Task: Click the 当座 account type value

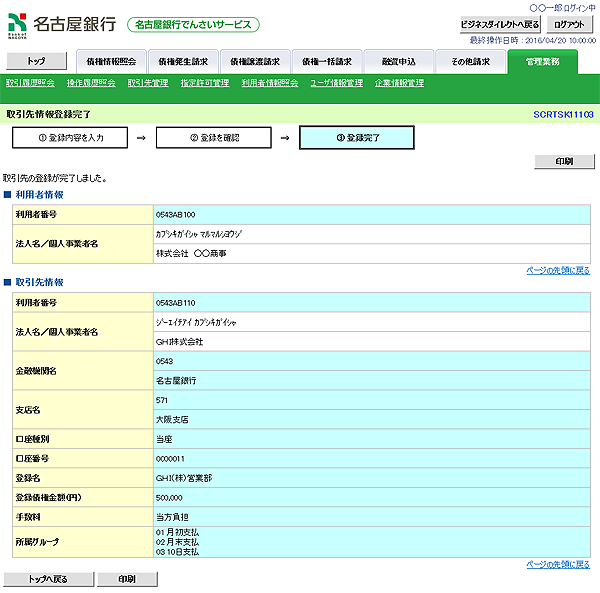Action: pyautogui.click(x=164, y=439)
